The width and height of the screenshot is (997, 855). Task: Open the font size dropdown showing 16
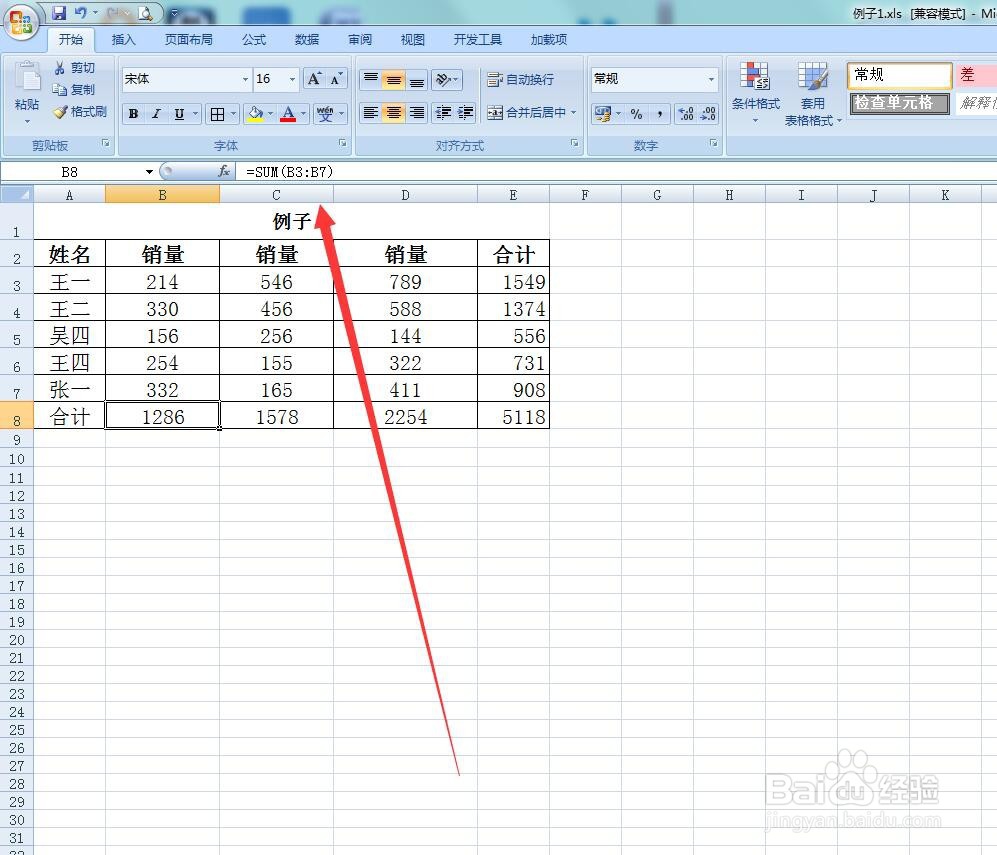tap(292, 79)
